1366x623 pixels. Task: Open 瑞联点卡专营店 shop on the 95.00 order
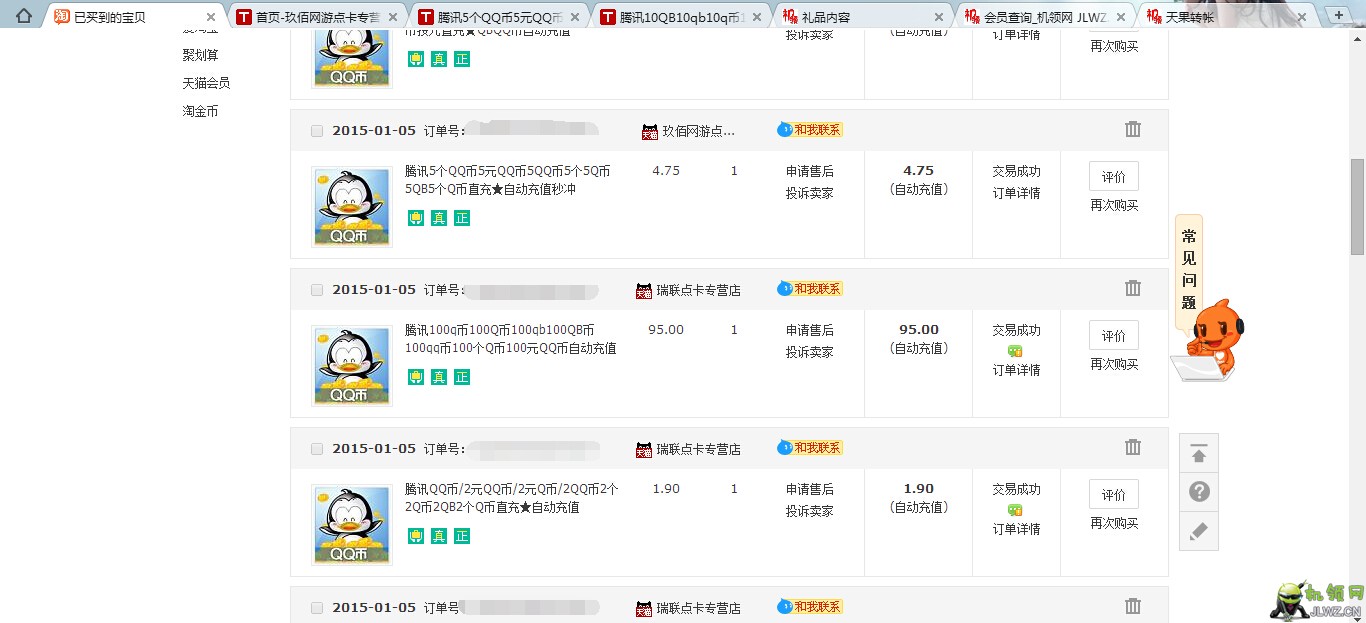pos(698,290)
